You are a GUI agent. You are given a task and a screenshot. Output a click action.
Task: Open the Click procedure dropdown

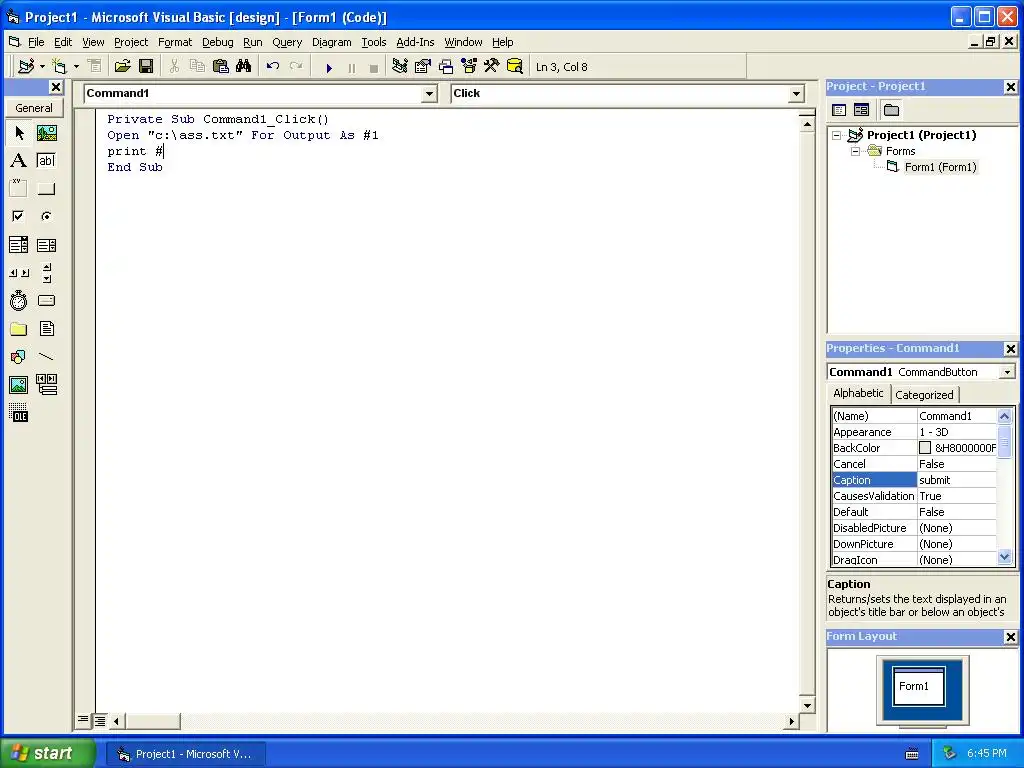[796, 94]
